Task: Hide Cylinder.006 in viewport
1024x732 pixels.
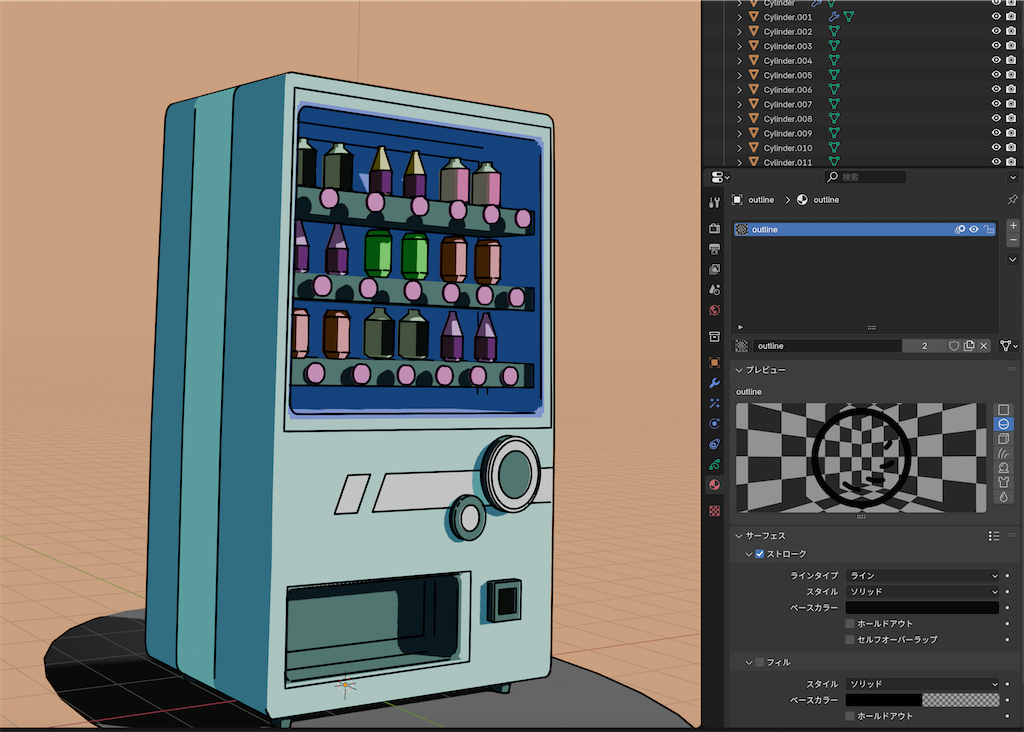Action: click(x=996, y=89)
